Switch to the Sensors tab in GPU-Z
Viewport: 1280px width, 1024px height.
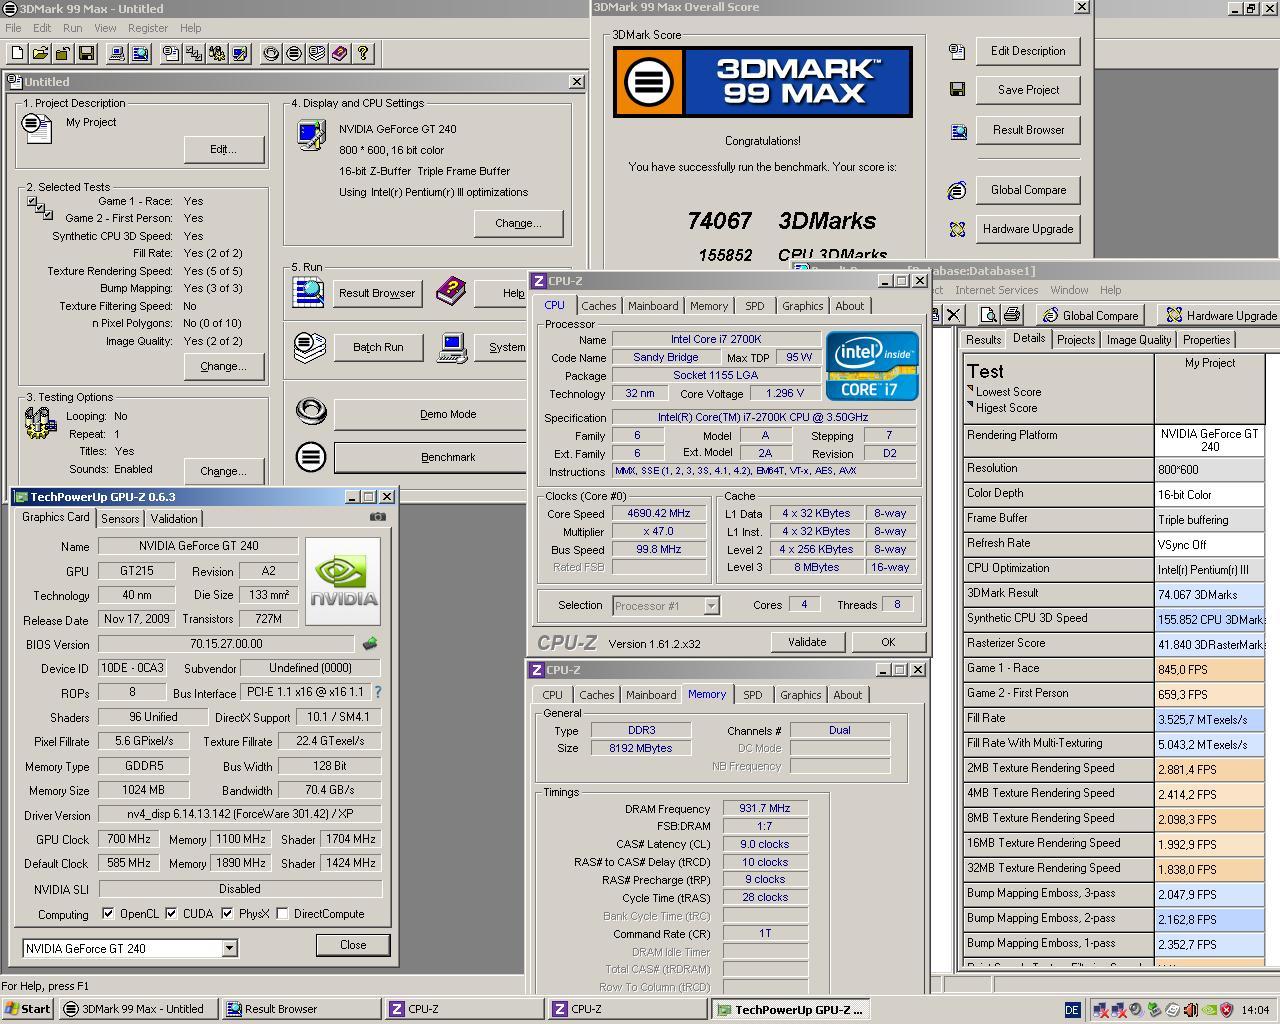(x=120, y=518)
